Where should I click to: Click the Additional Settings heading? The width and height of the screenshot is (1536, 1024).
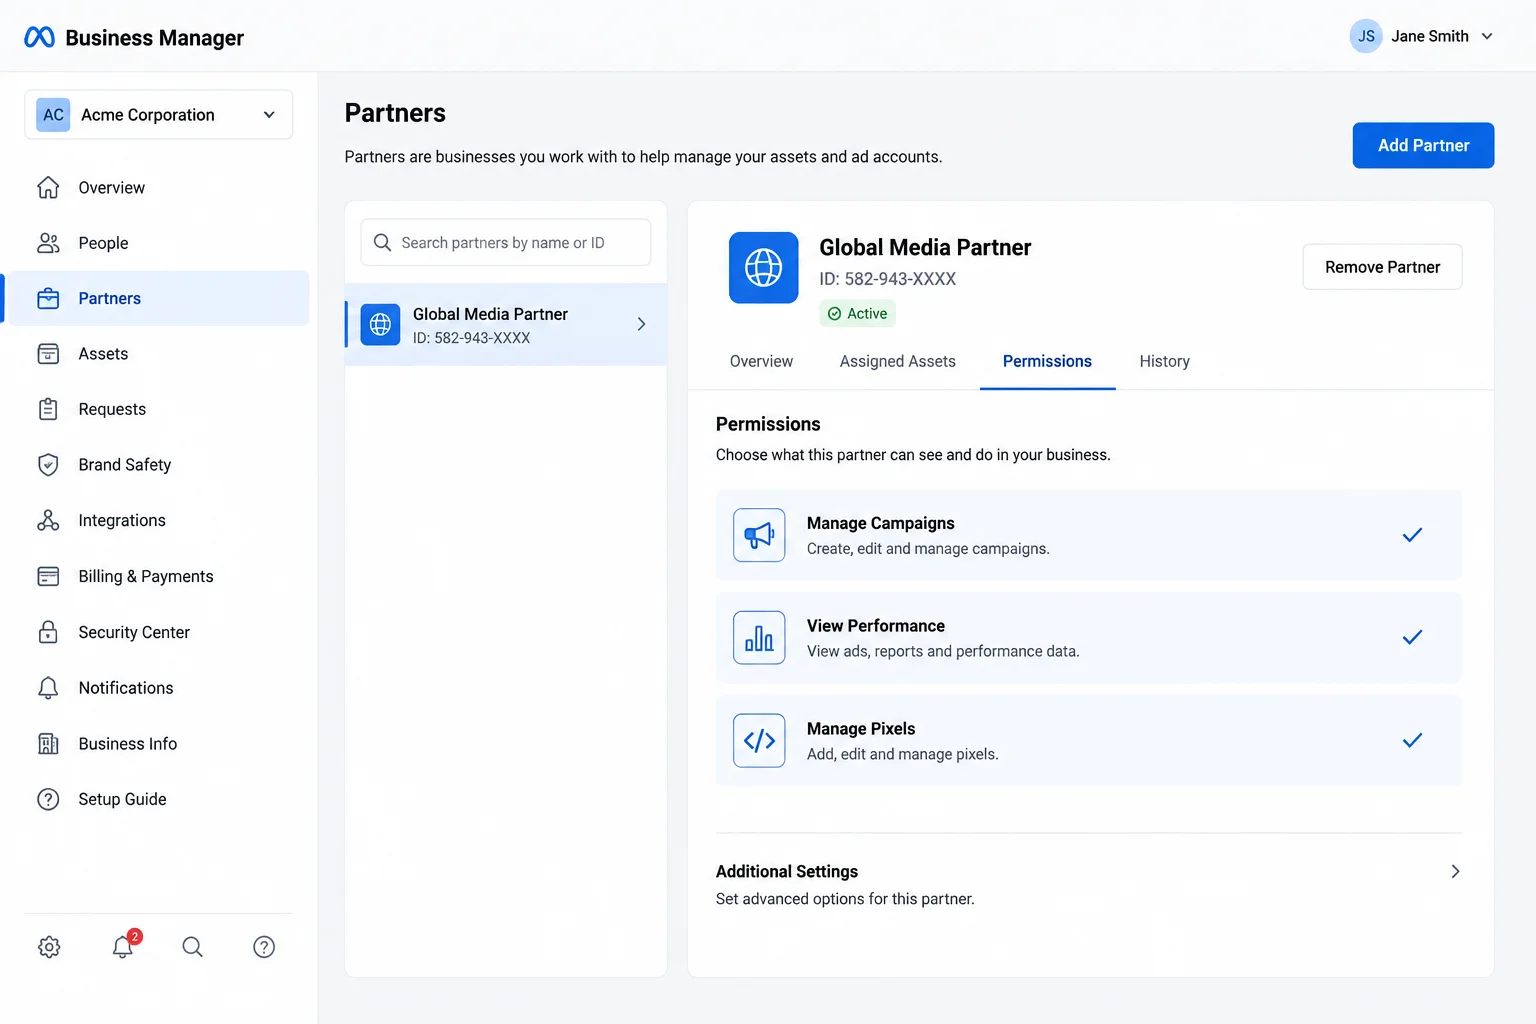787,872
